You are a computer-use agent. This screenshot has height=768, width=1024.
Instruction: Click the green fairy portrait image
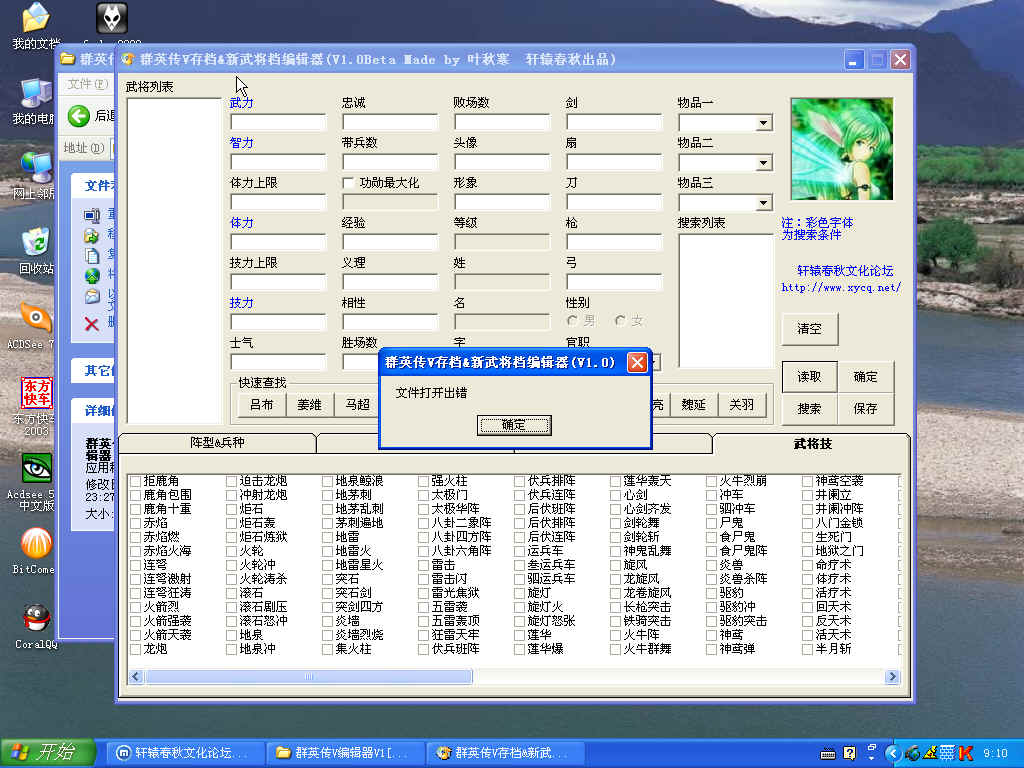[841, 148]
